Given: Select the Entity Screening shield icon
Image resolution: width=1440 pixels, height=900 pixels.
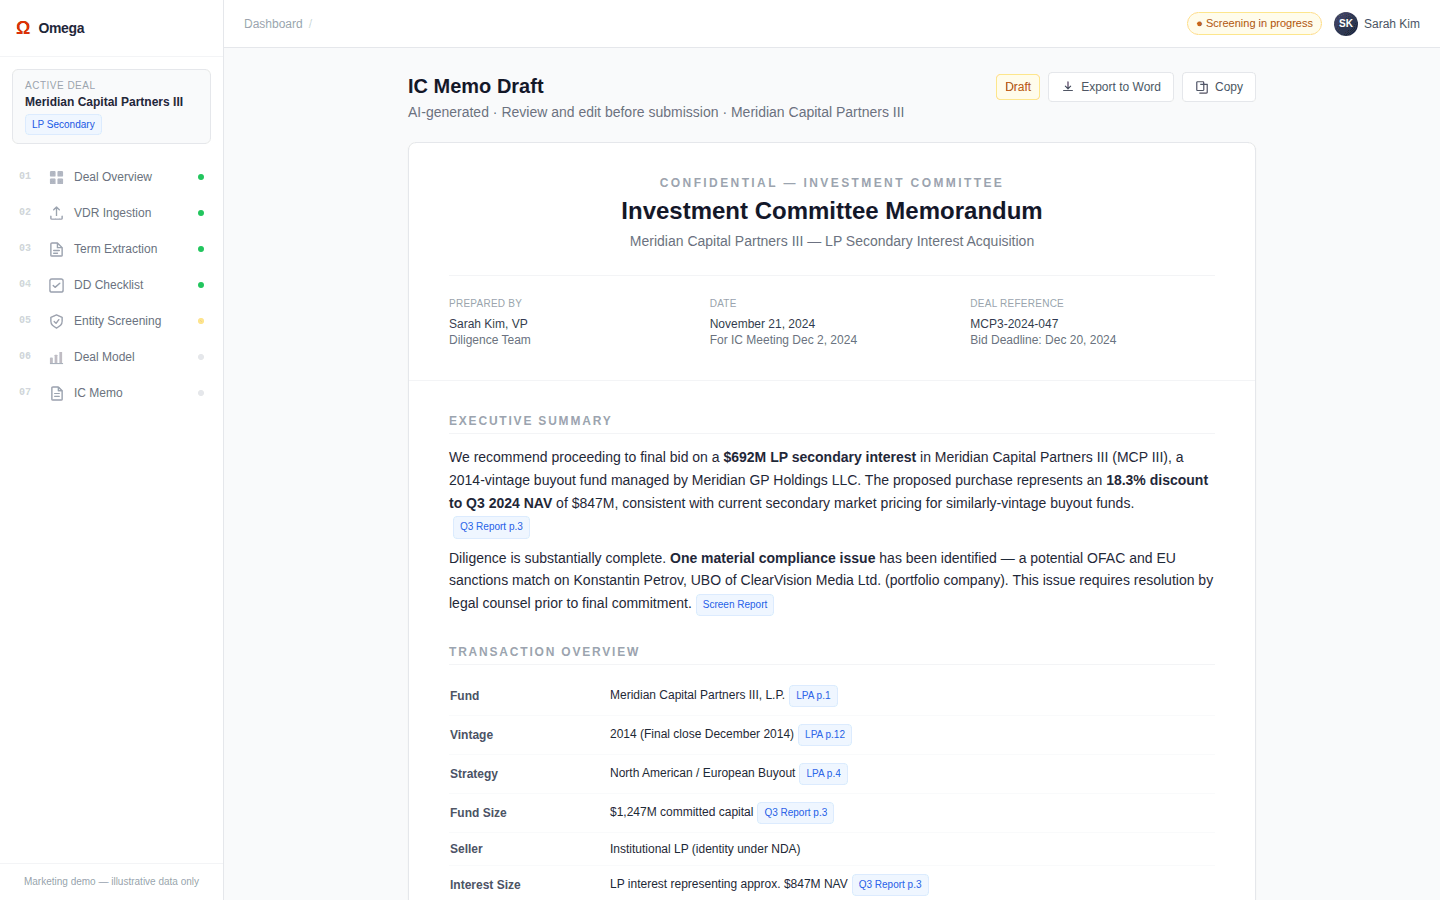Looking at the screenshot, I should [56, 320].
